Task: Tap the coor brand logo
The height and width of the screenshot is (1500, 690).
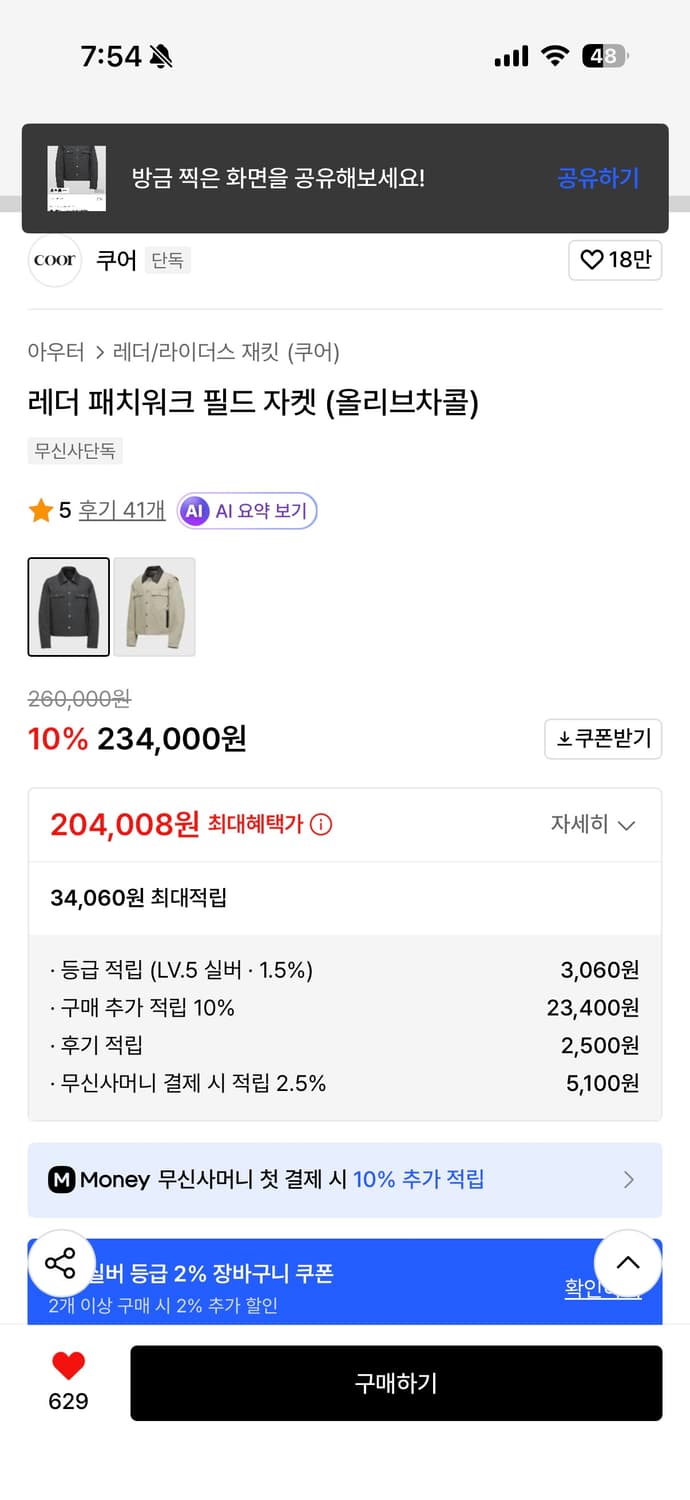Action: (x=54, y=260)
